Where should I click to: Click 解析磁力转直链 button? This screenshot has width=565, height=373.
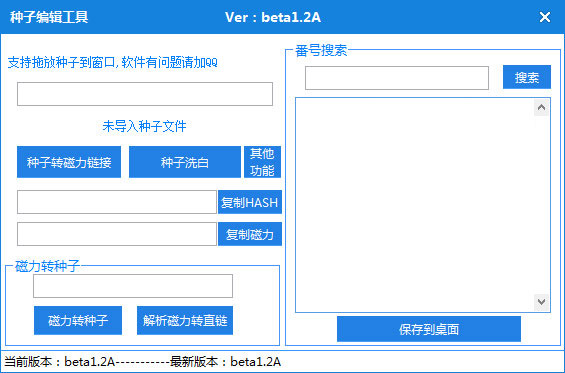pyautogui.click(x=185, y=320)
